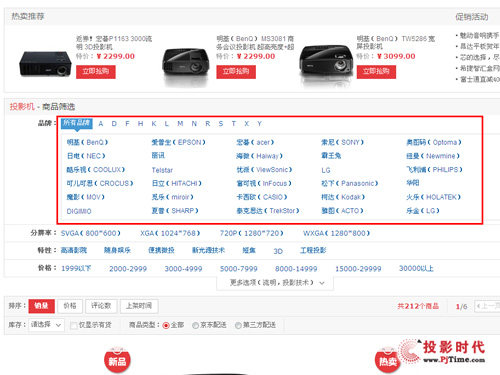The image size is (500, 375).
Task: Open the Acer P1163 projector thumbnail
Action: (45, 64)
